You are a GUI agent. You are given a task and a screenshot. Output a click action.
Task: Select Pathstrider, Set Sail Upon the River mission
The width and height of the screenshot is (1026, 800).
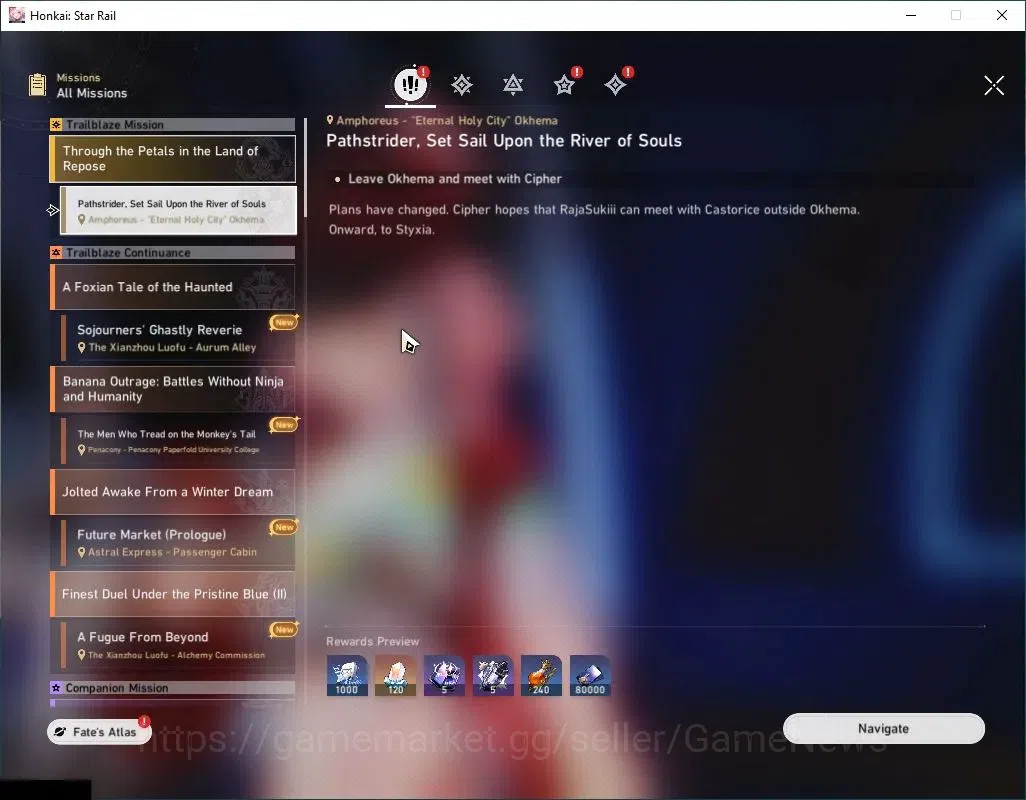[178, 211]
